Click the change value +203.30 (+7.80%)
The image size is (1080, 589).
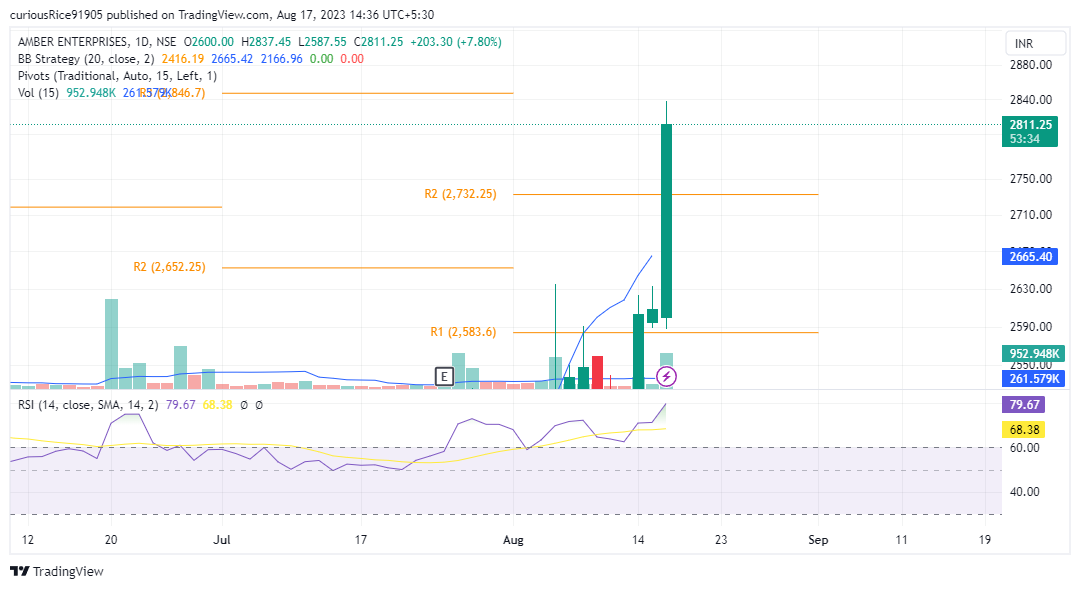pyautogui.click(x=456, y=42)
